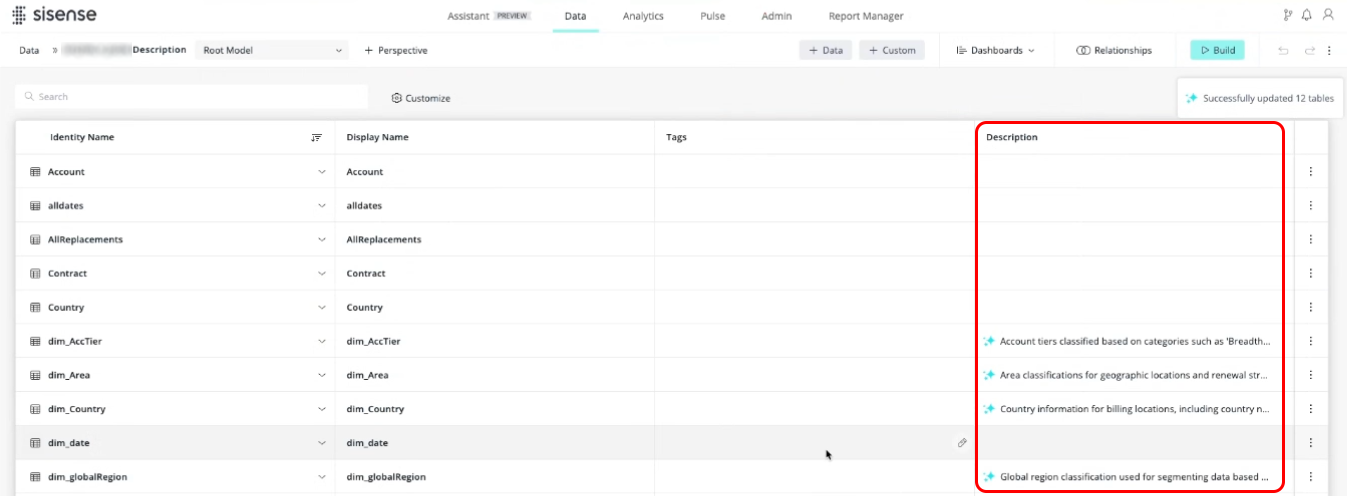Screen dimensions: 1347x496
Task: Switch to the Assistant Preview tab
Action: coord(488,16)
